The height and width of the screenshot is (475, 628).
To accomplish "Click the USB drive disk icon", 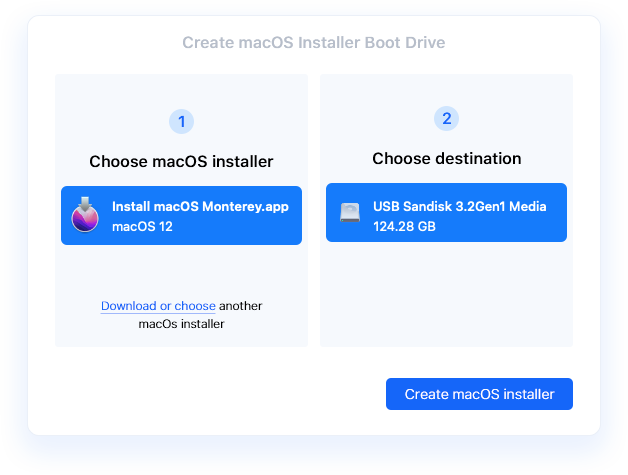I will click(350, 212).
